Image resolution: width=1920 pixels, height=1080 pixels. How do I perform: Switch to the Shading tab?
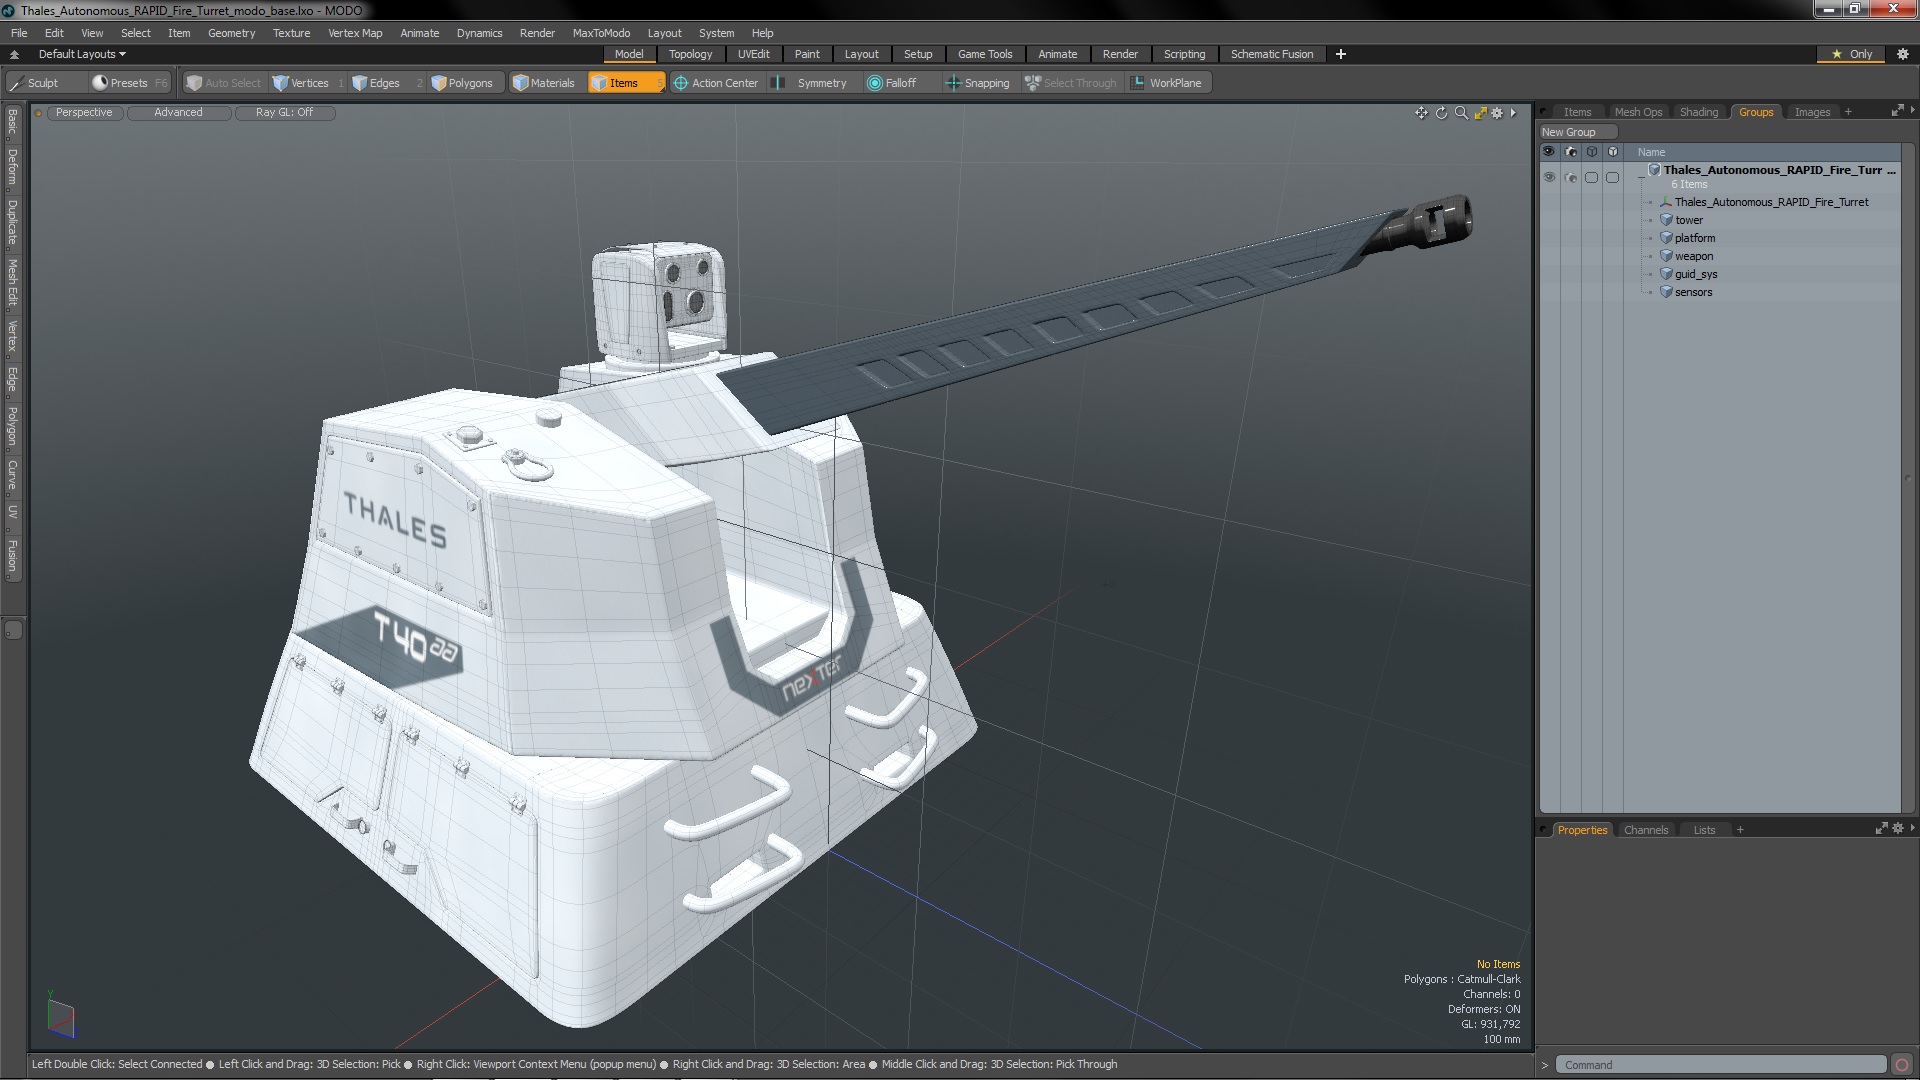(x=1698, y=112)
